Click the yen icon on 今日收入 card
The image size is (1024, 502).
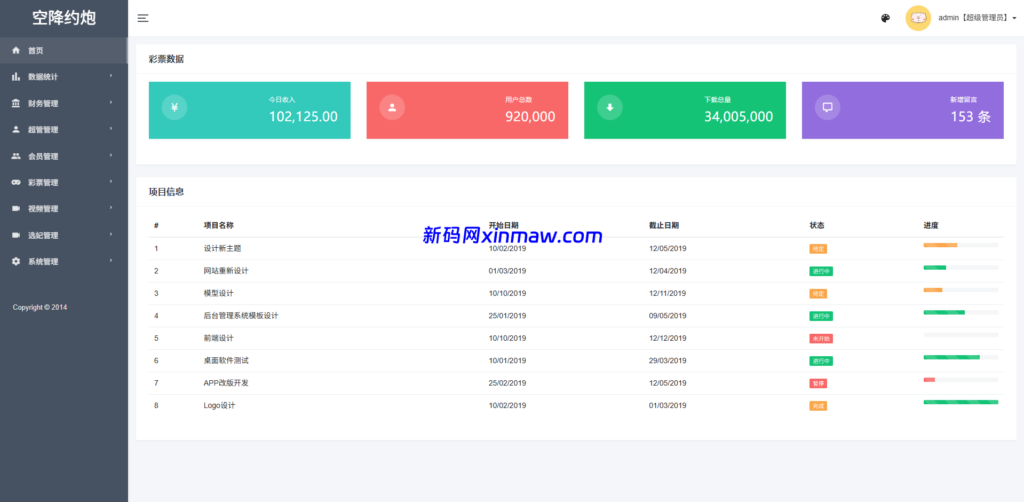point(174,108)
